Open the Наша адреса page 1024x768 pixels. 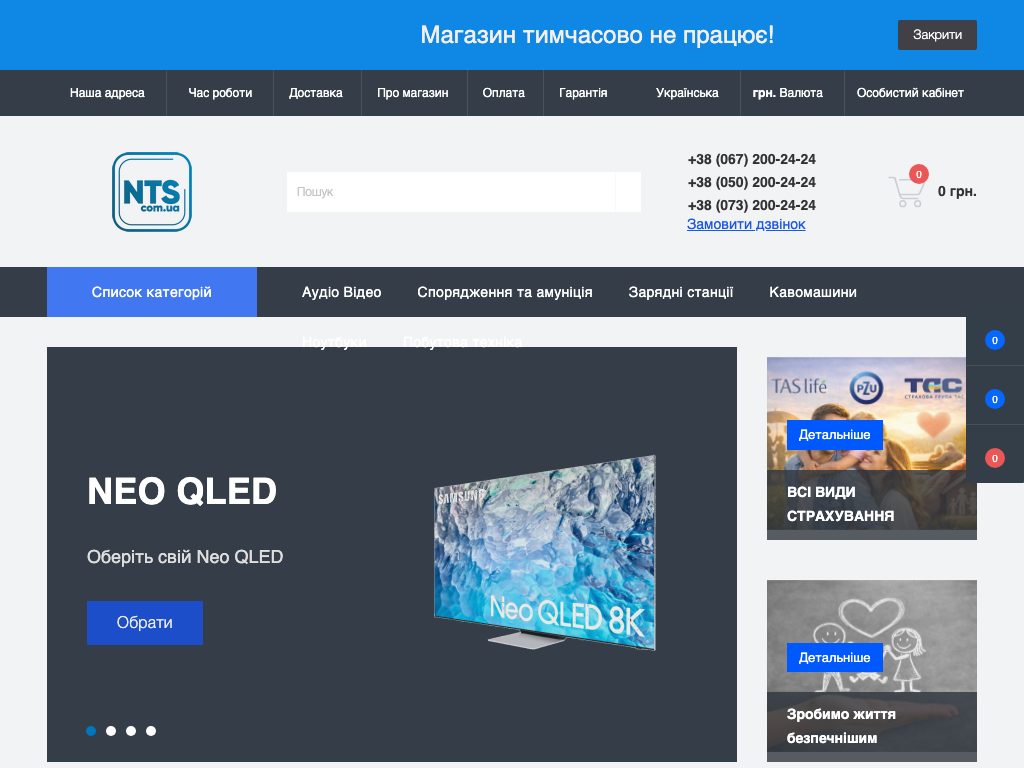(107, 93)
